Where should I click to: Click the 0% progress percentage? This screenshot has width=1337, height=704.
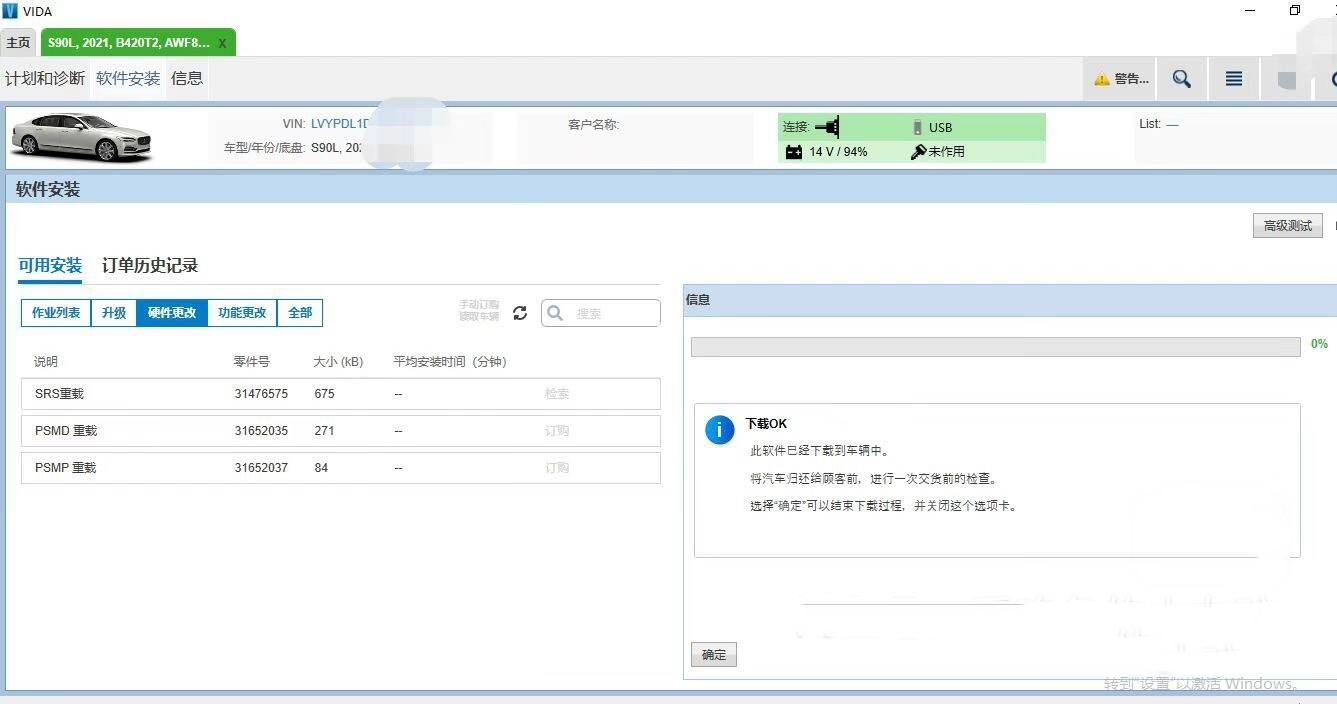(x=1319, y=344)
